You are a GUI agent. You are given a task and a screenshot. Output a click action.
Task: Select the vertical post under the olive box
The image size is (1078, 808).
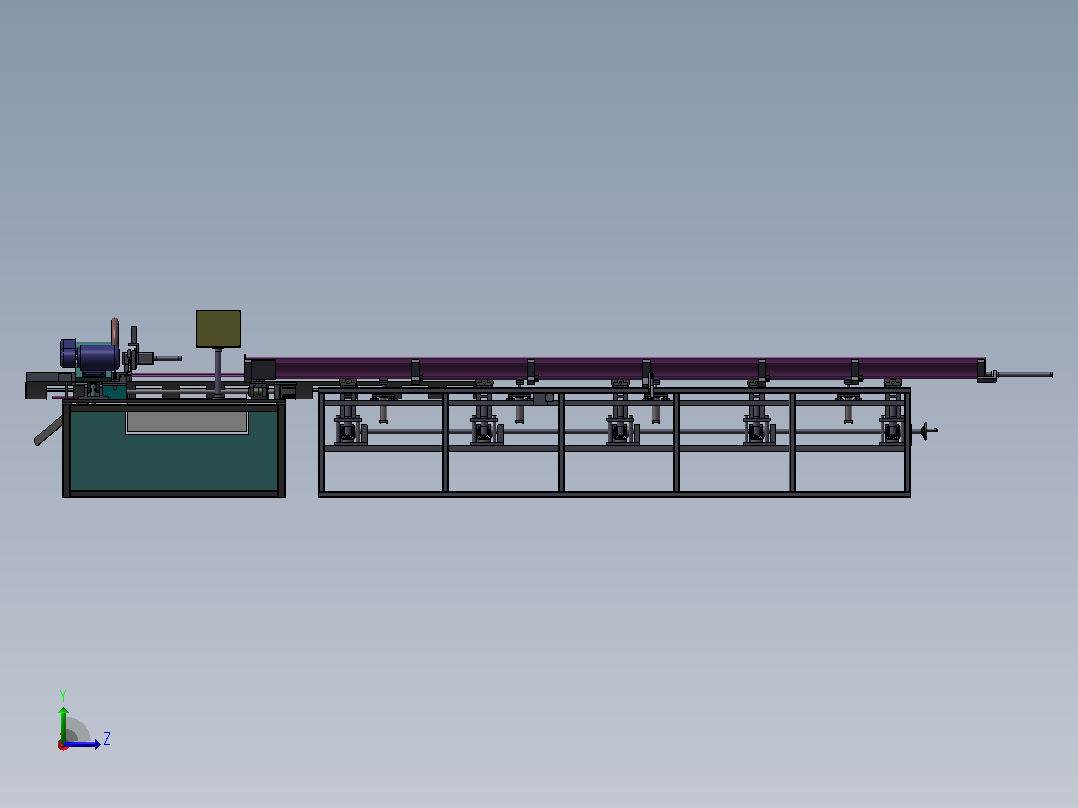pyautogui.click(x=218, y=372)
